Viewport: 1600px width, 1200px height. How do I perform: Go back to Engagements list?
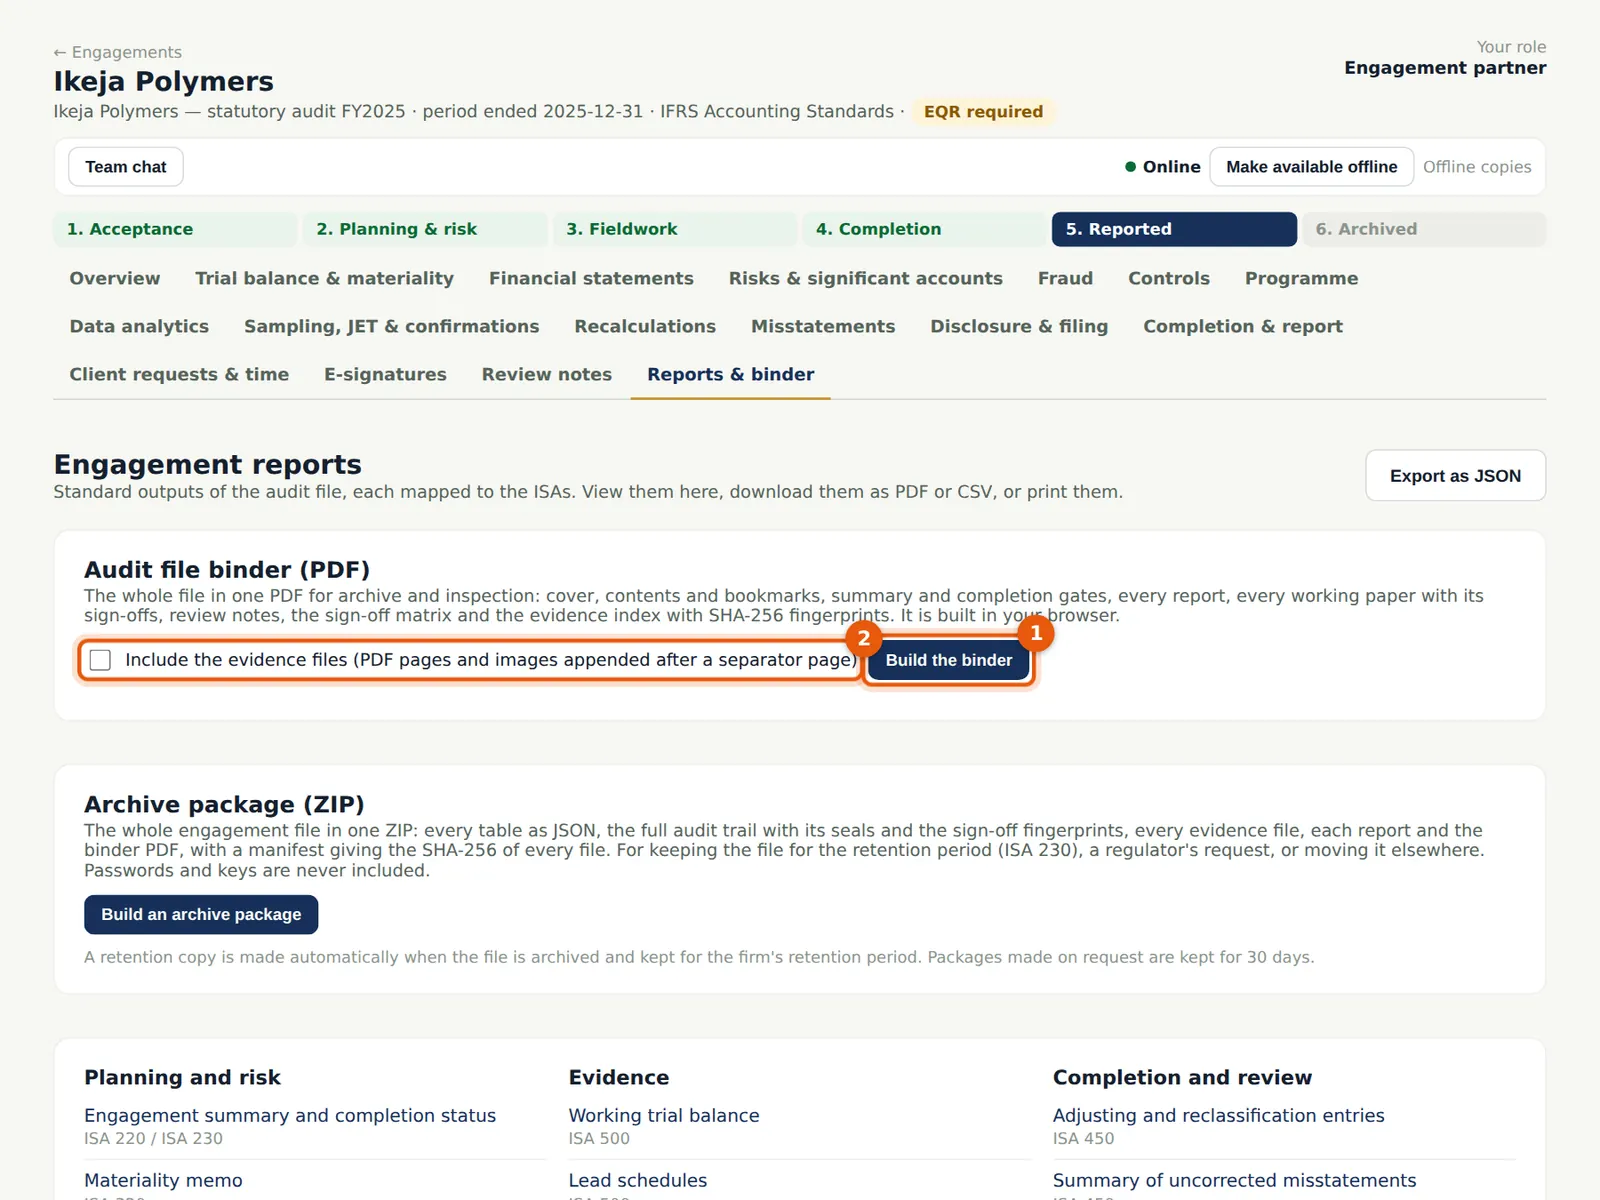pos(118,52)
